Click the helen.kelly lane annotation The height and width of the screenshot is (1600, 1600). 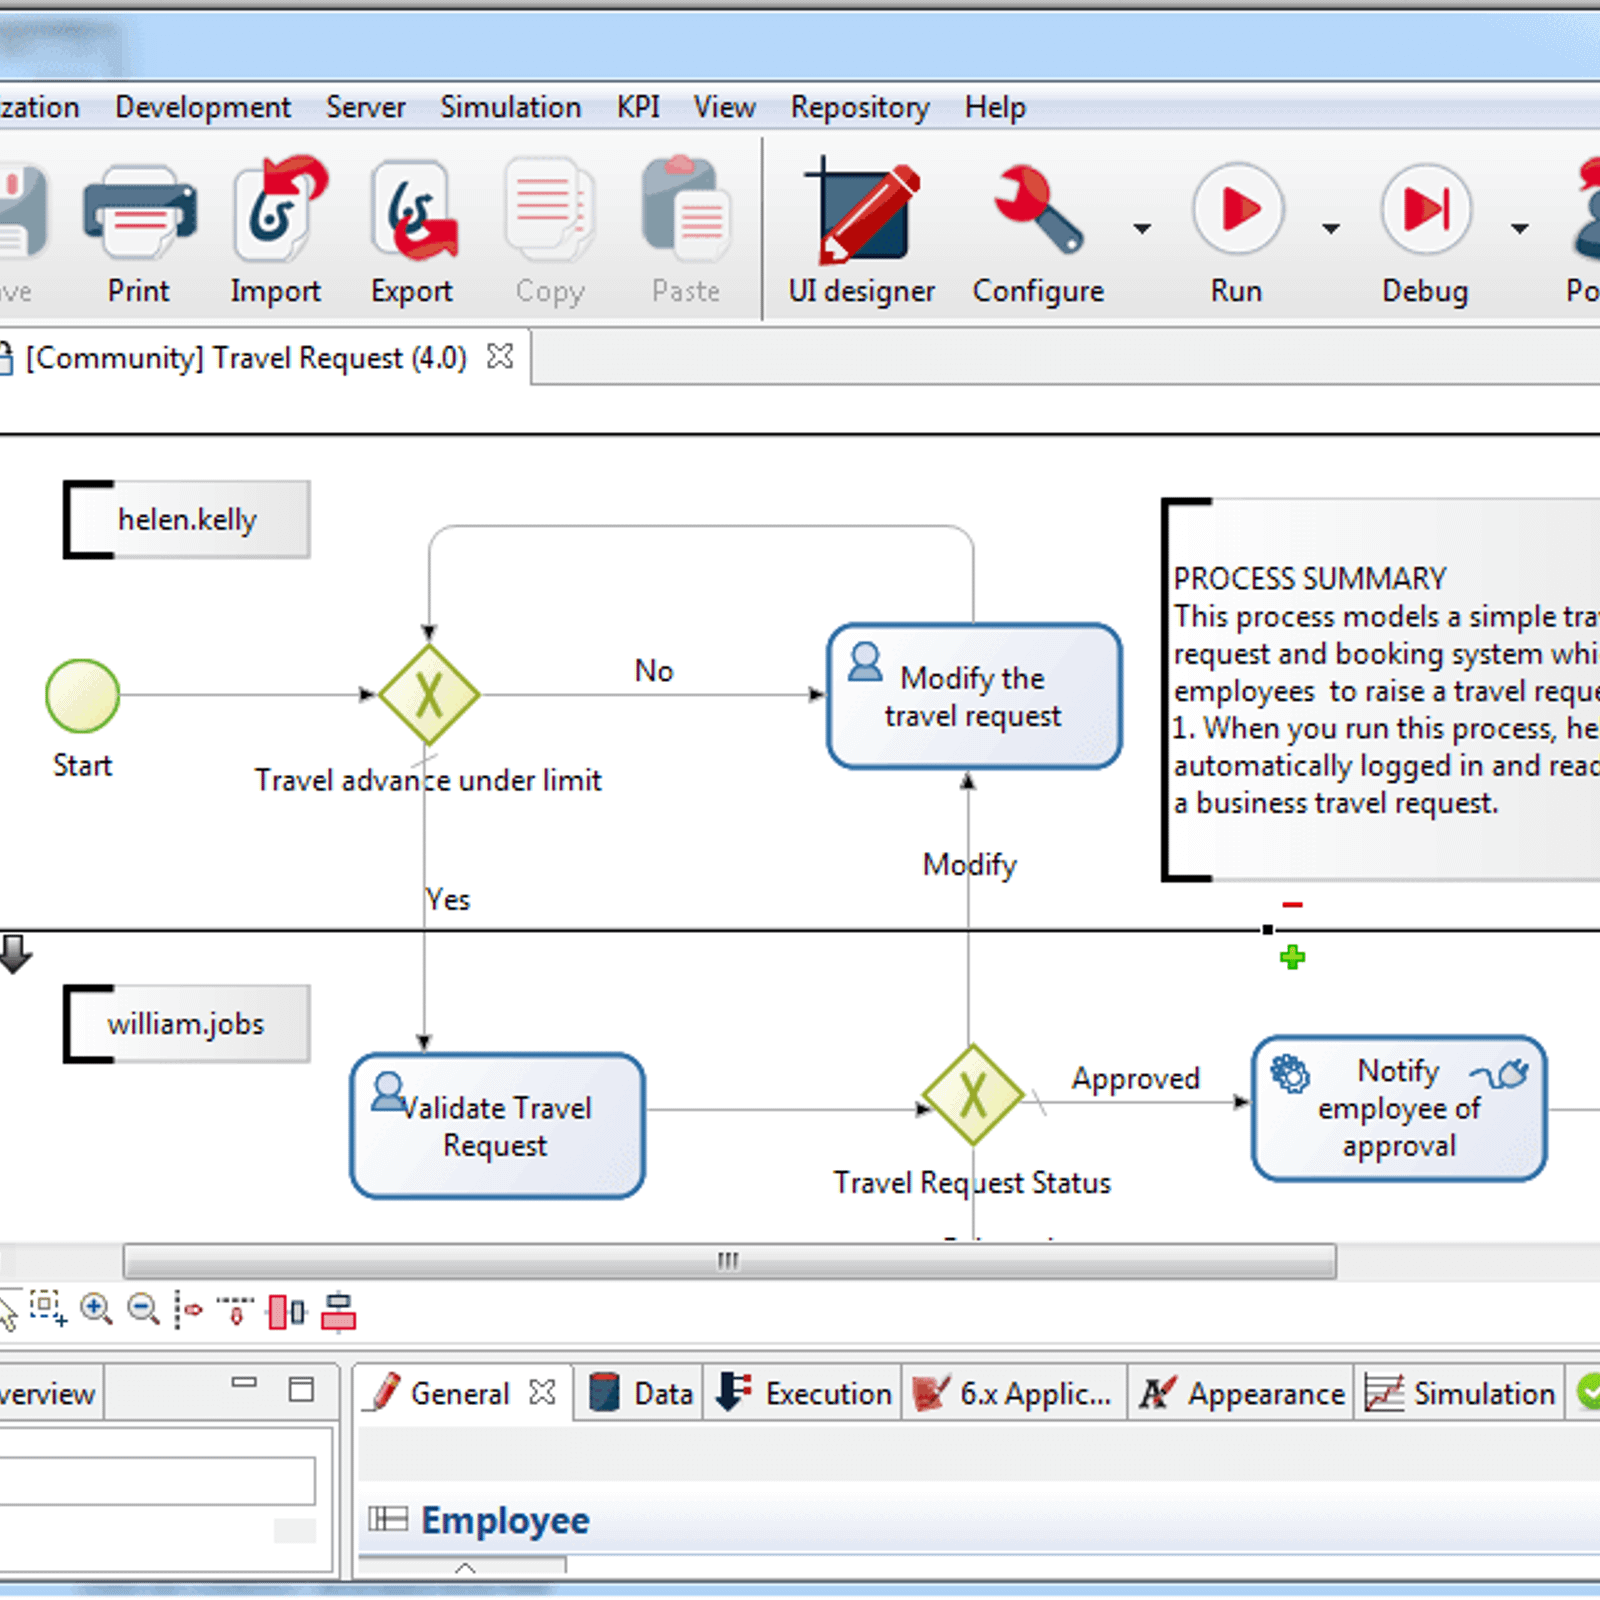click(x=187, y=520)
